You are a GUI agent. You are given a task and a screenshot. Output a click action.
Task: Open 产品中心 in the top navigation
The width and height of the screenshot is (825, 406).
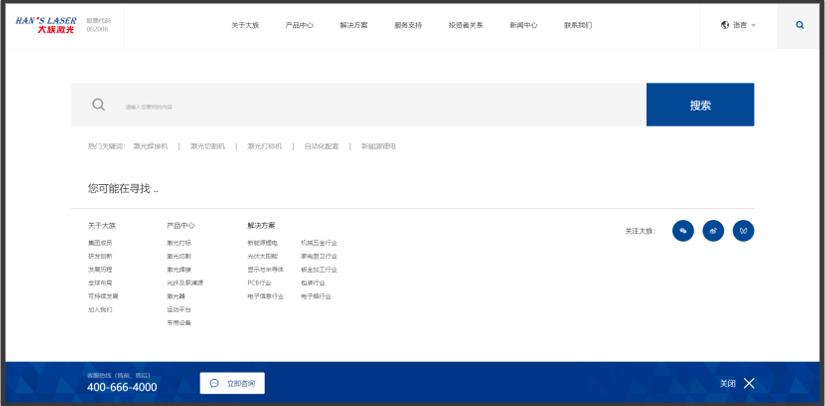[x=299, y=25]
